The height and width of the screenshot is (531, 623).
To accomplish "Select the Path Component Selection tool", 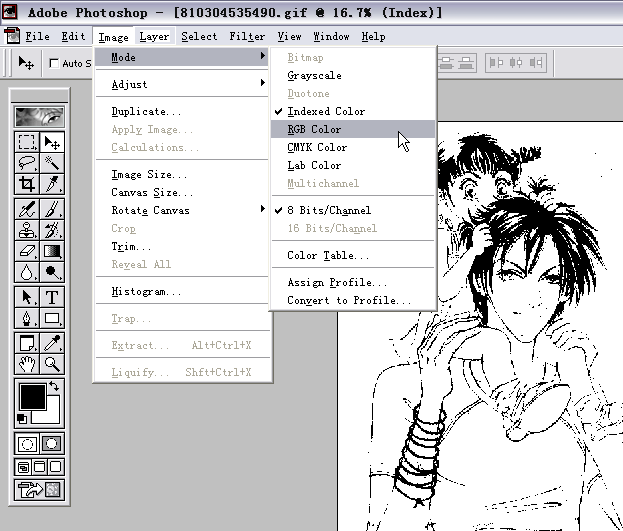I will pyautogui.click(x=27, y=297).
